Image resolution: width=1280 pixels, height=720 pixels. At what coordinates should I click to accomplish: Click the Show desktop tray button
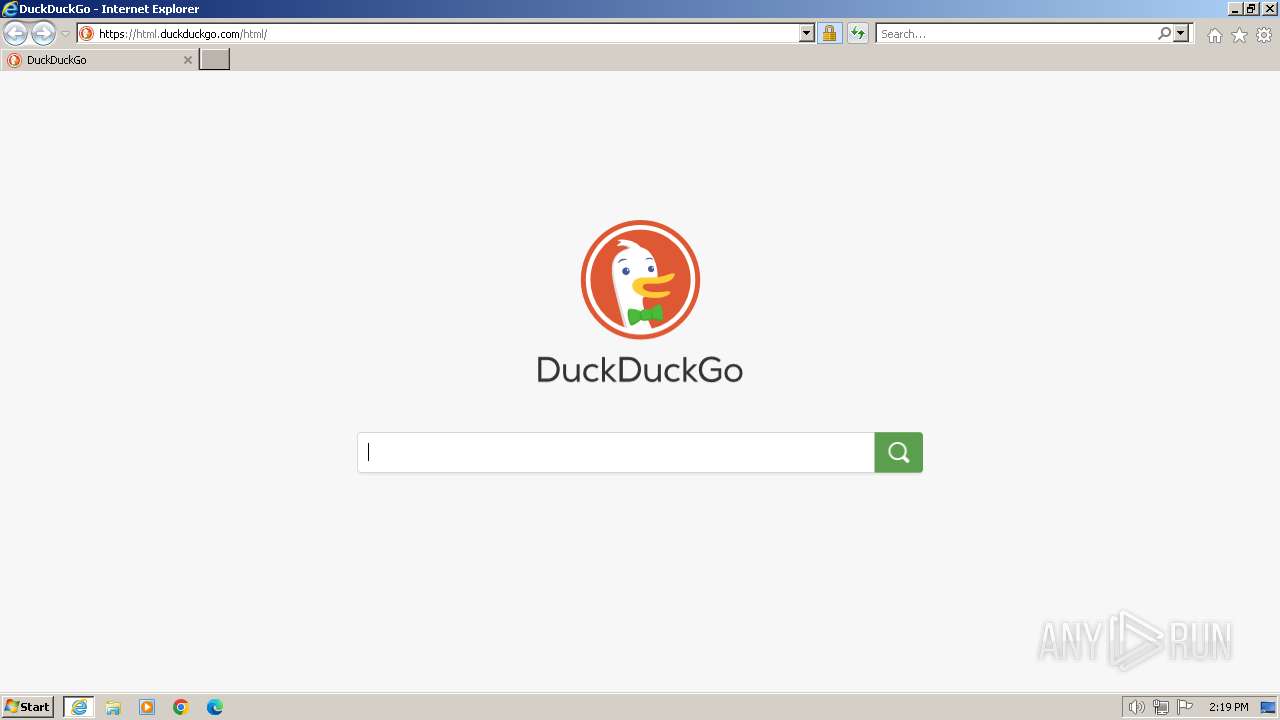1268,707
